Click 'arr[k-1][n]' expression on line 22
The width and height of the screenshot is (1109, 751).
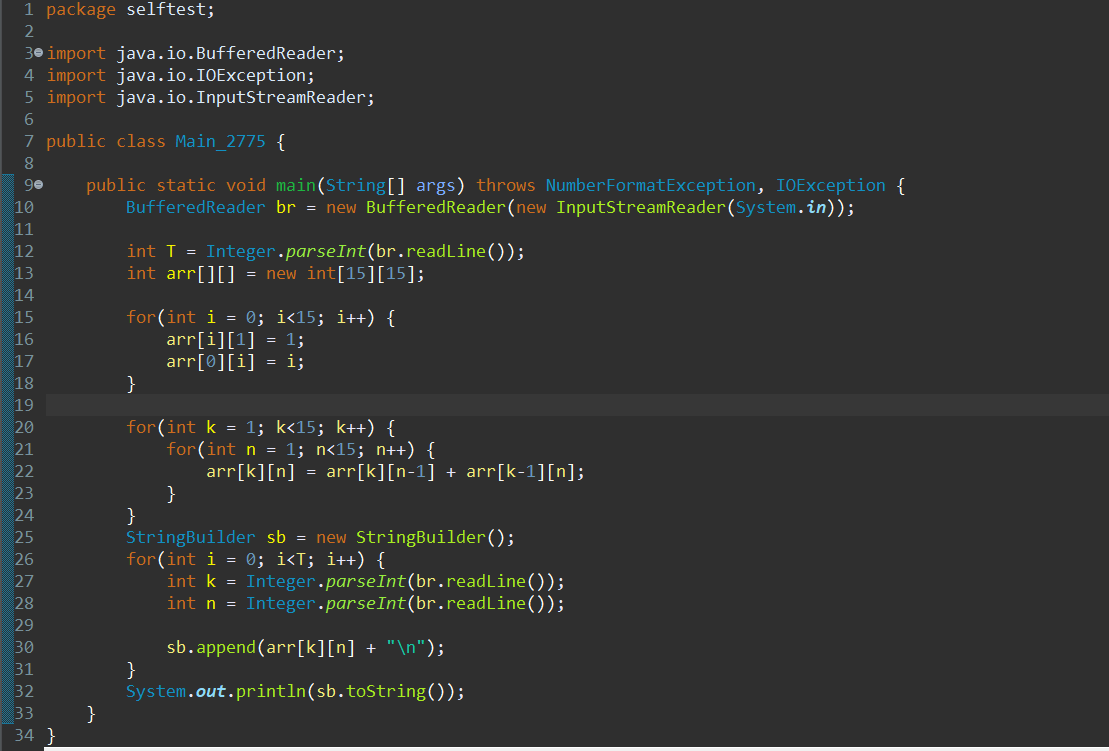point(521,472)
